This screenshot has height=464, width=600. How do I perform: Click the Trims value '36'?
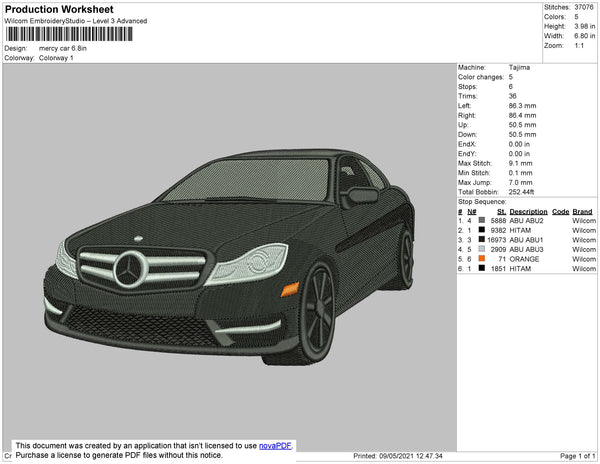tap(512, 96)
